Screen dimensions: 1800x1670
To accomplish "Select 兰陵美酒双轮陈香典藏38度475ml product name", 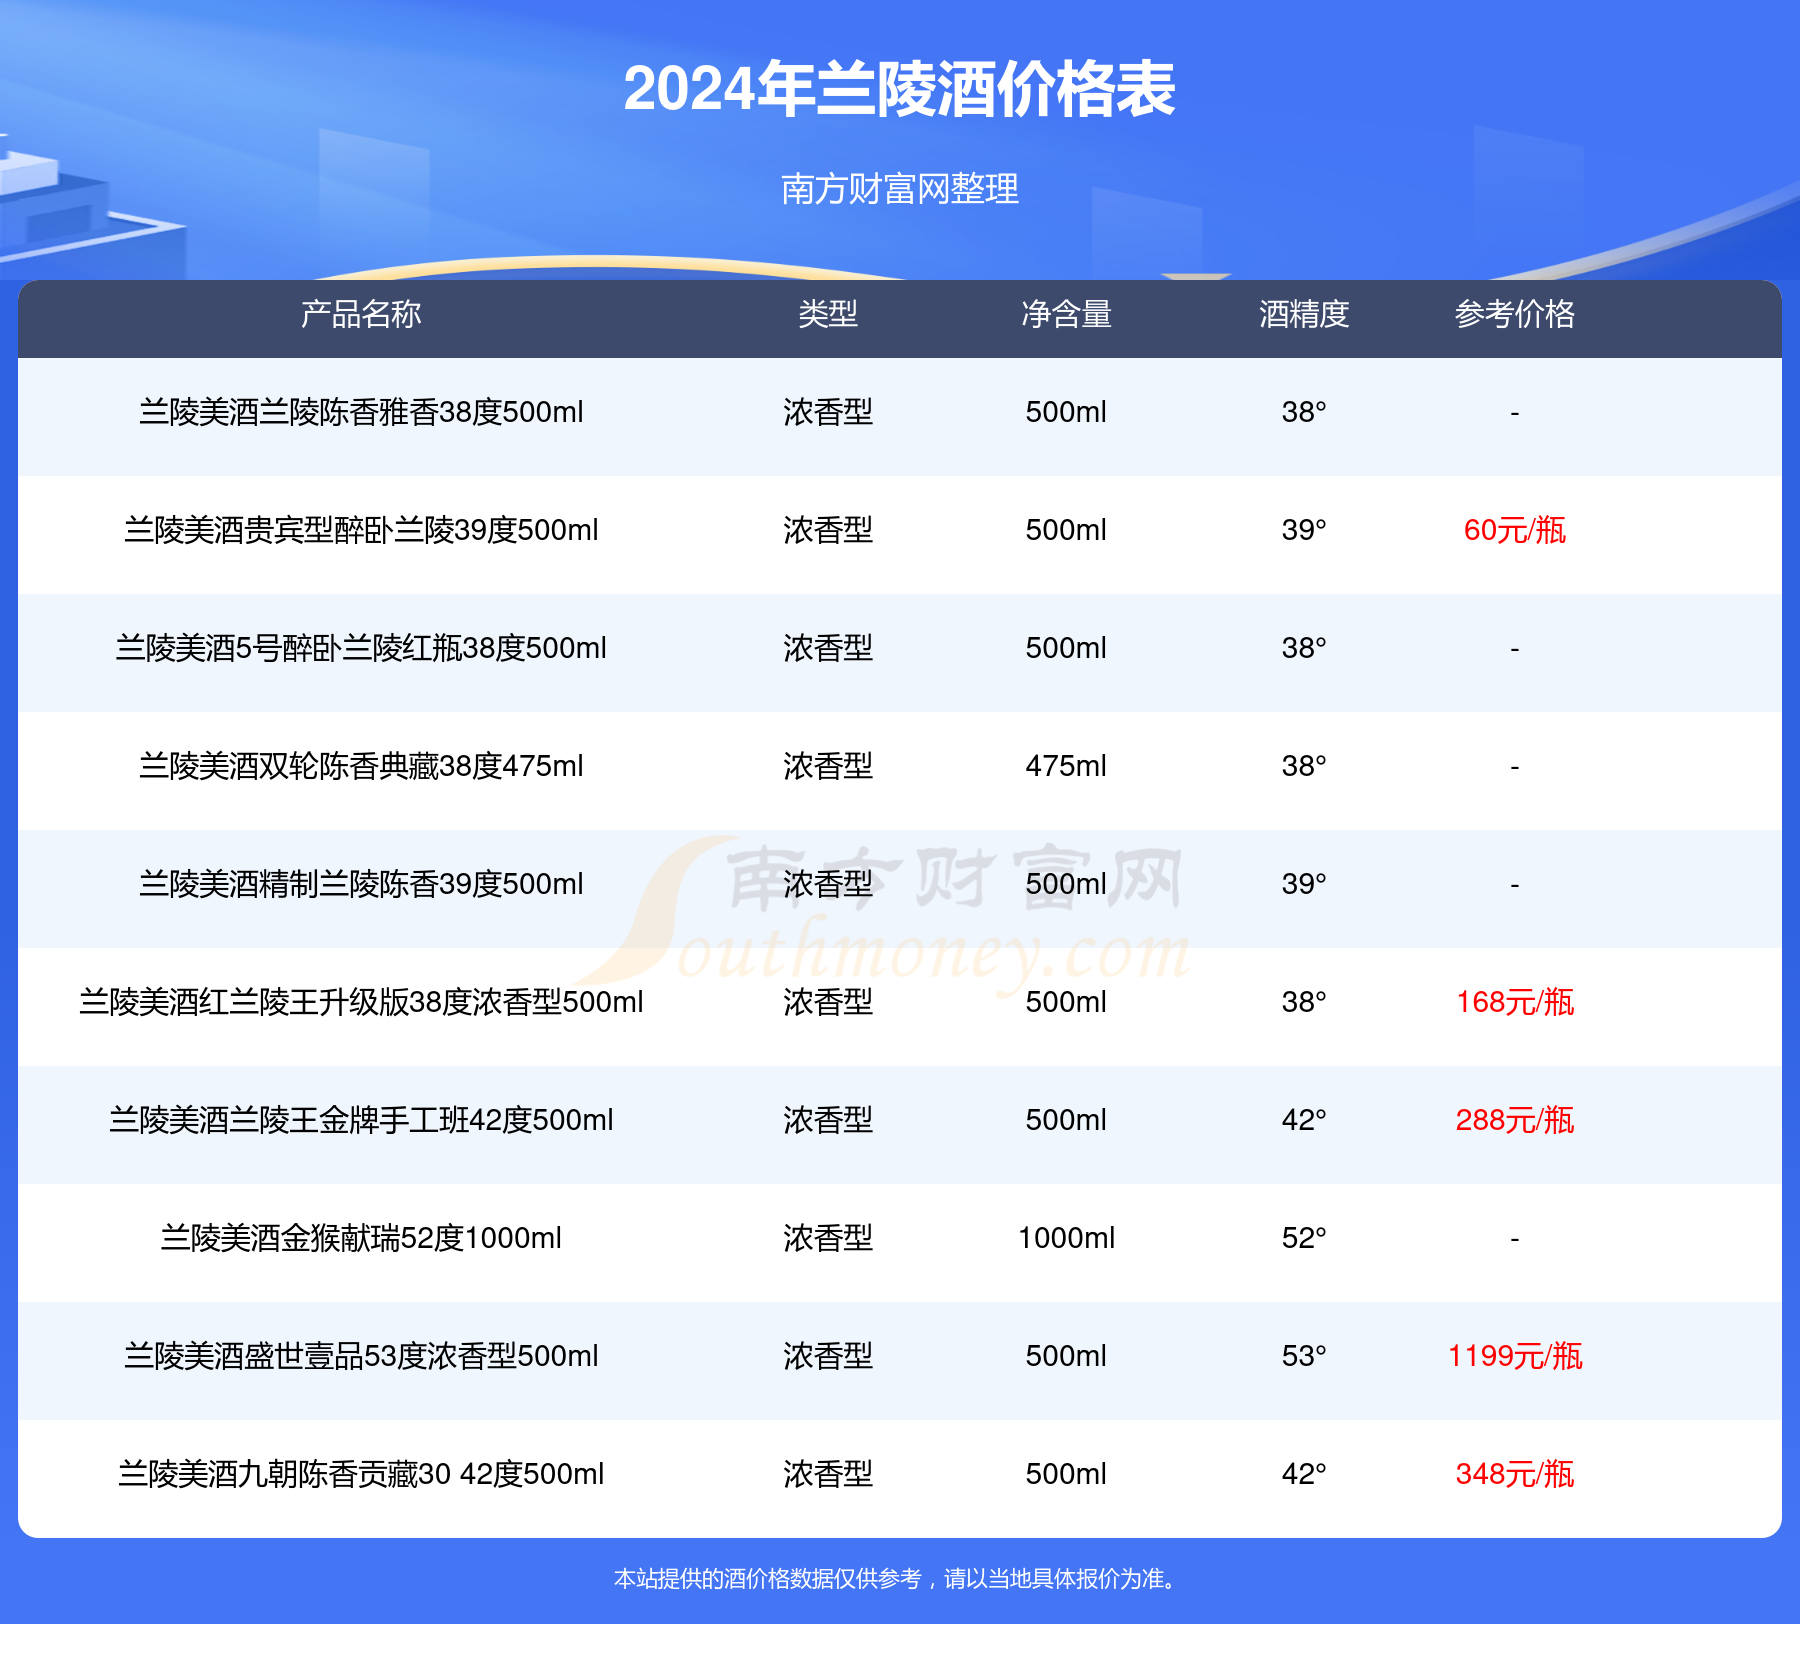I will tap(361, 766).
